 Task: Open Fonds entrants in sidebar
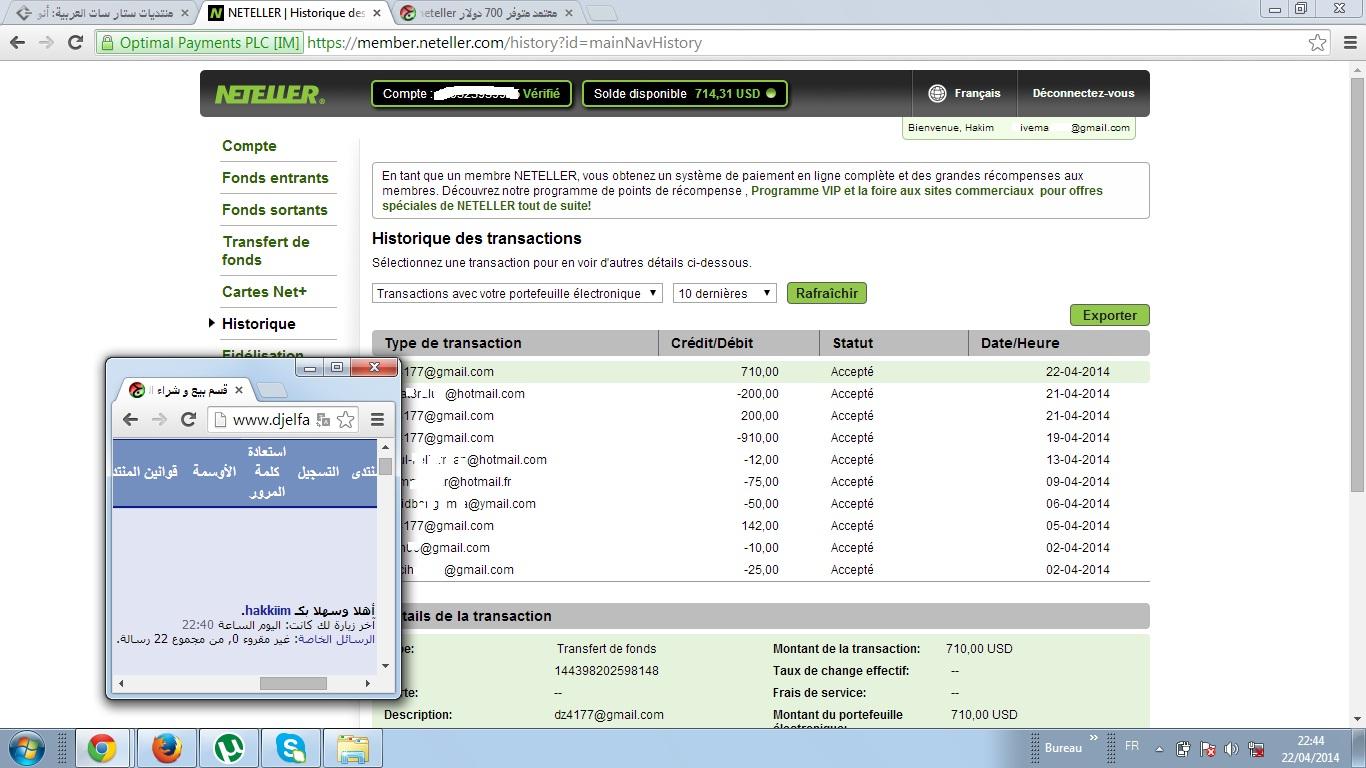click(x=275, y=178)
